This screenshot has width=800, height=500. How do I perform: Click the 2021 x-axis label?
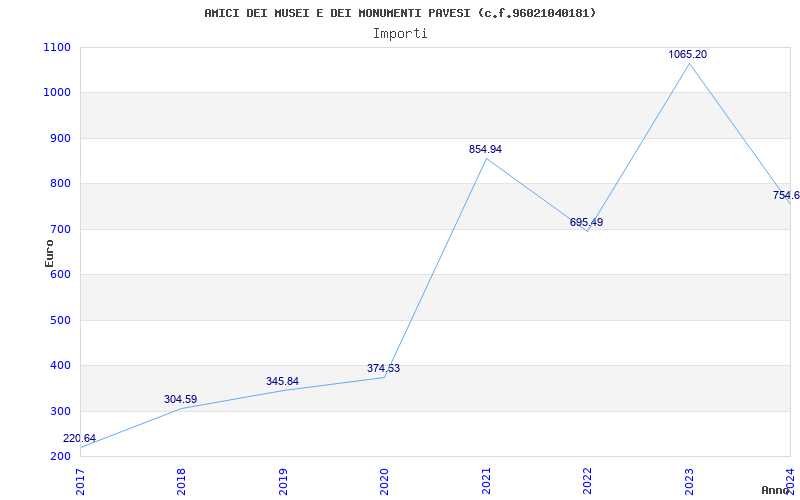point(486,482)
